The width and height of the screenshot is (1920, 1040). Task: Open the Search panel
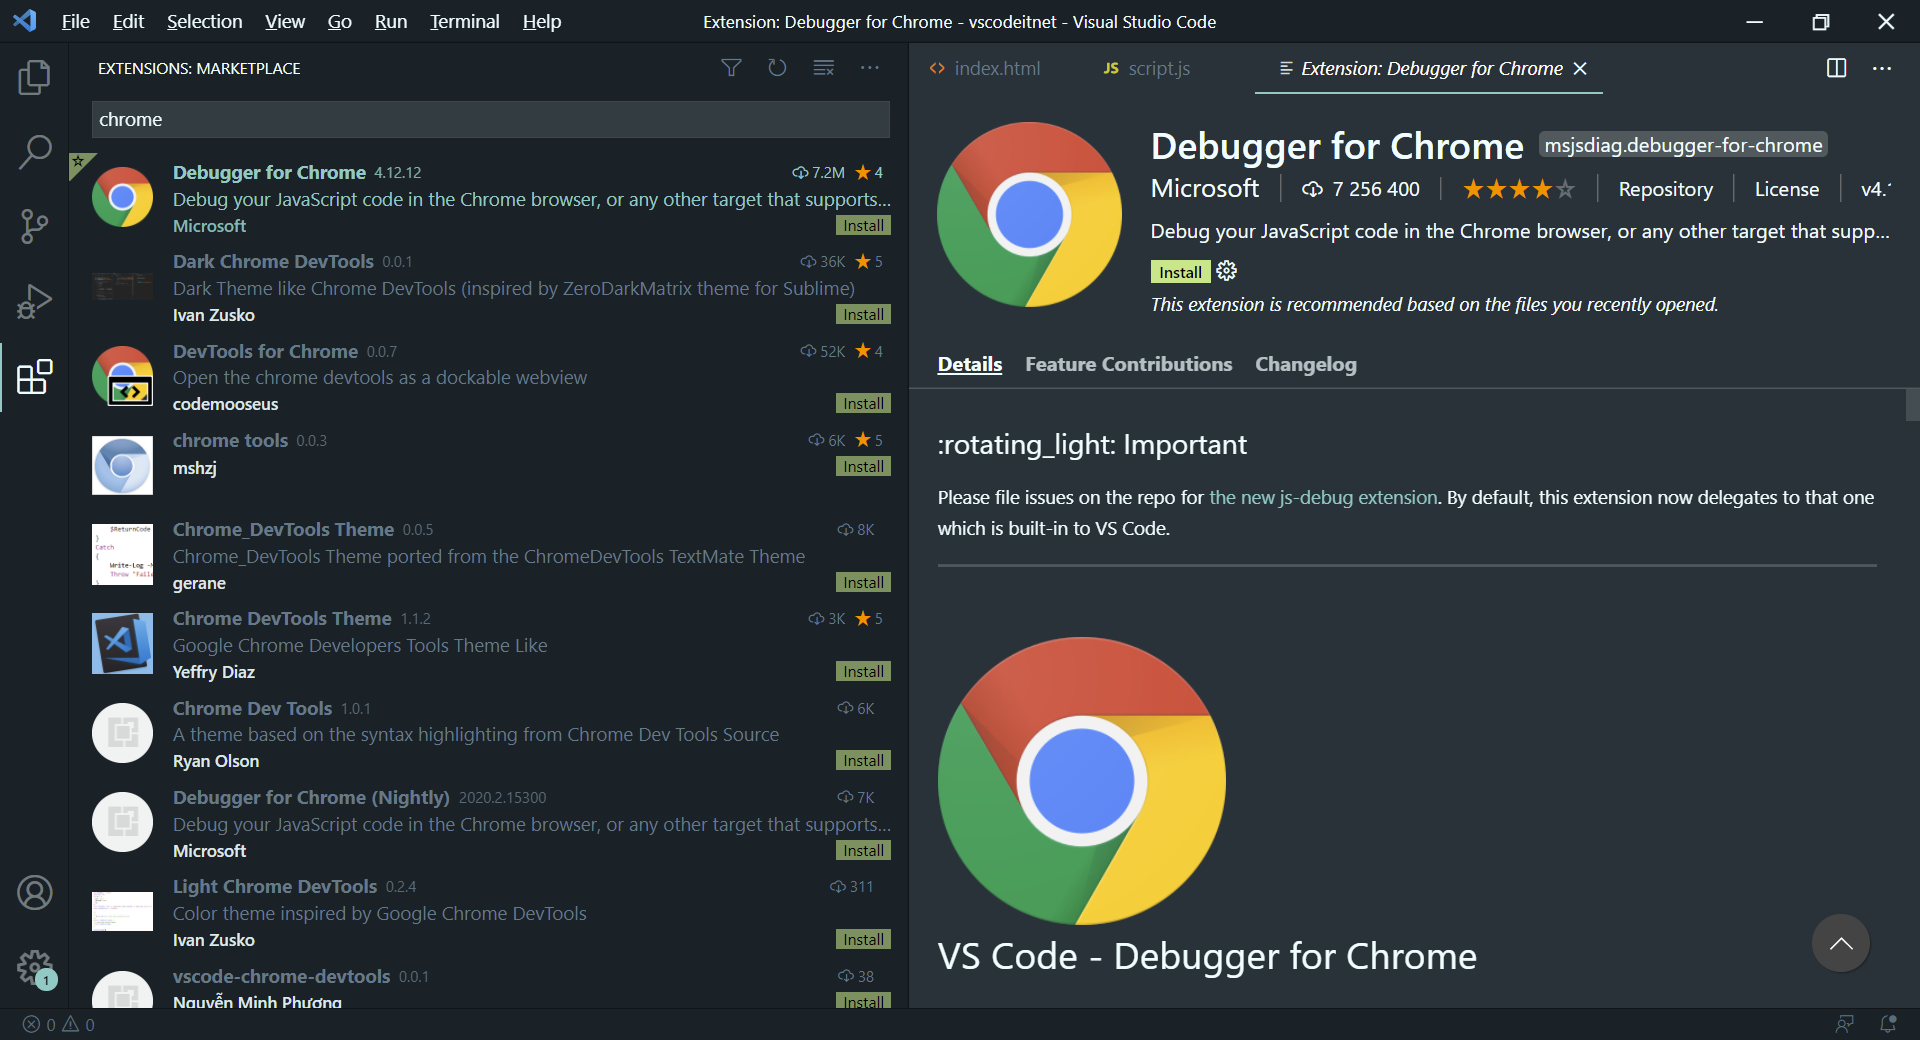[34, 152]
